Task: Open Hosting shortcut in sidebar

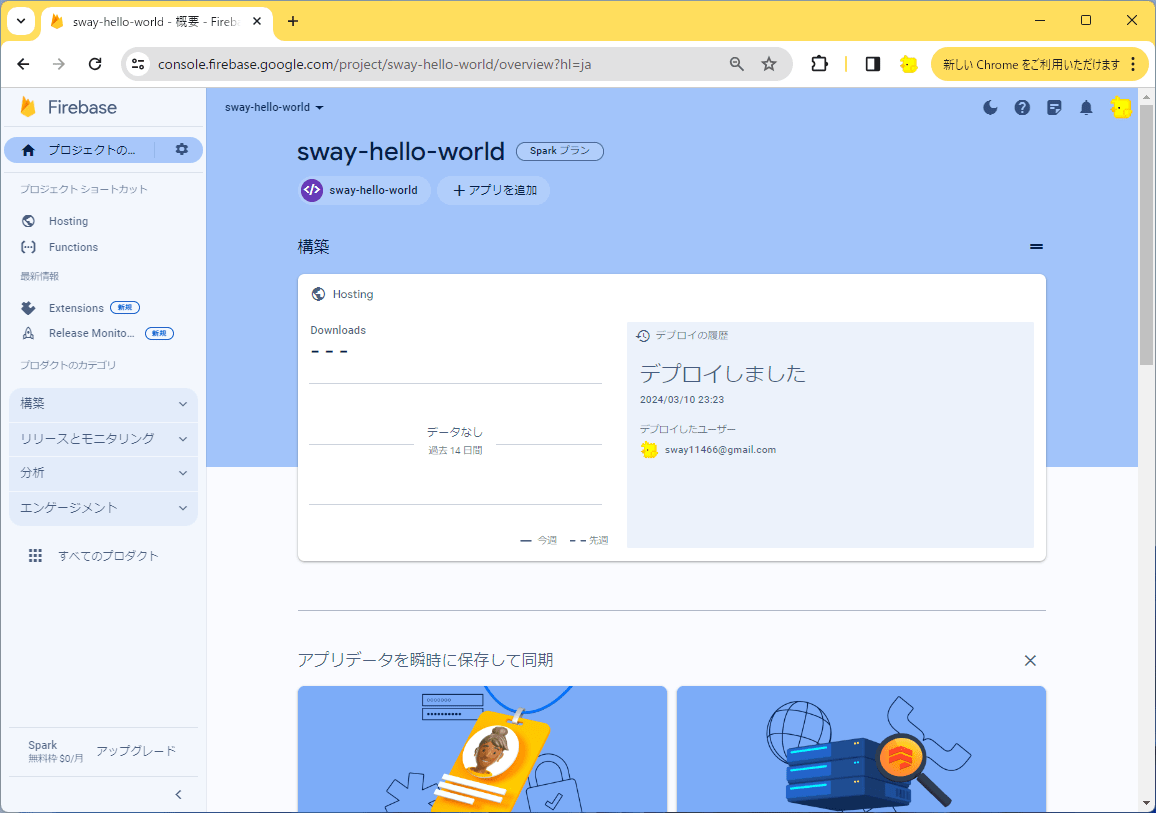Action: pos(68,221)
